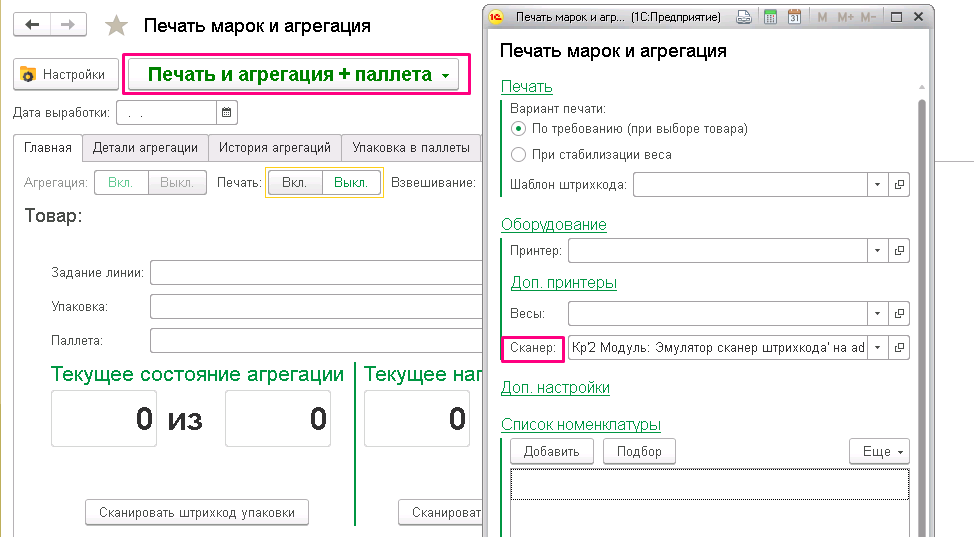The height and width of the screenshot is (537, 974).
Task: Open the Сканер linked item icon
Action: pos(899,347)
